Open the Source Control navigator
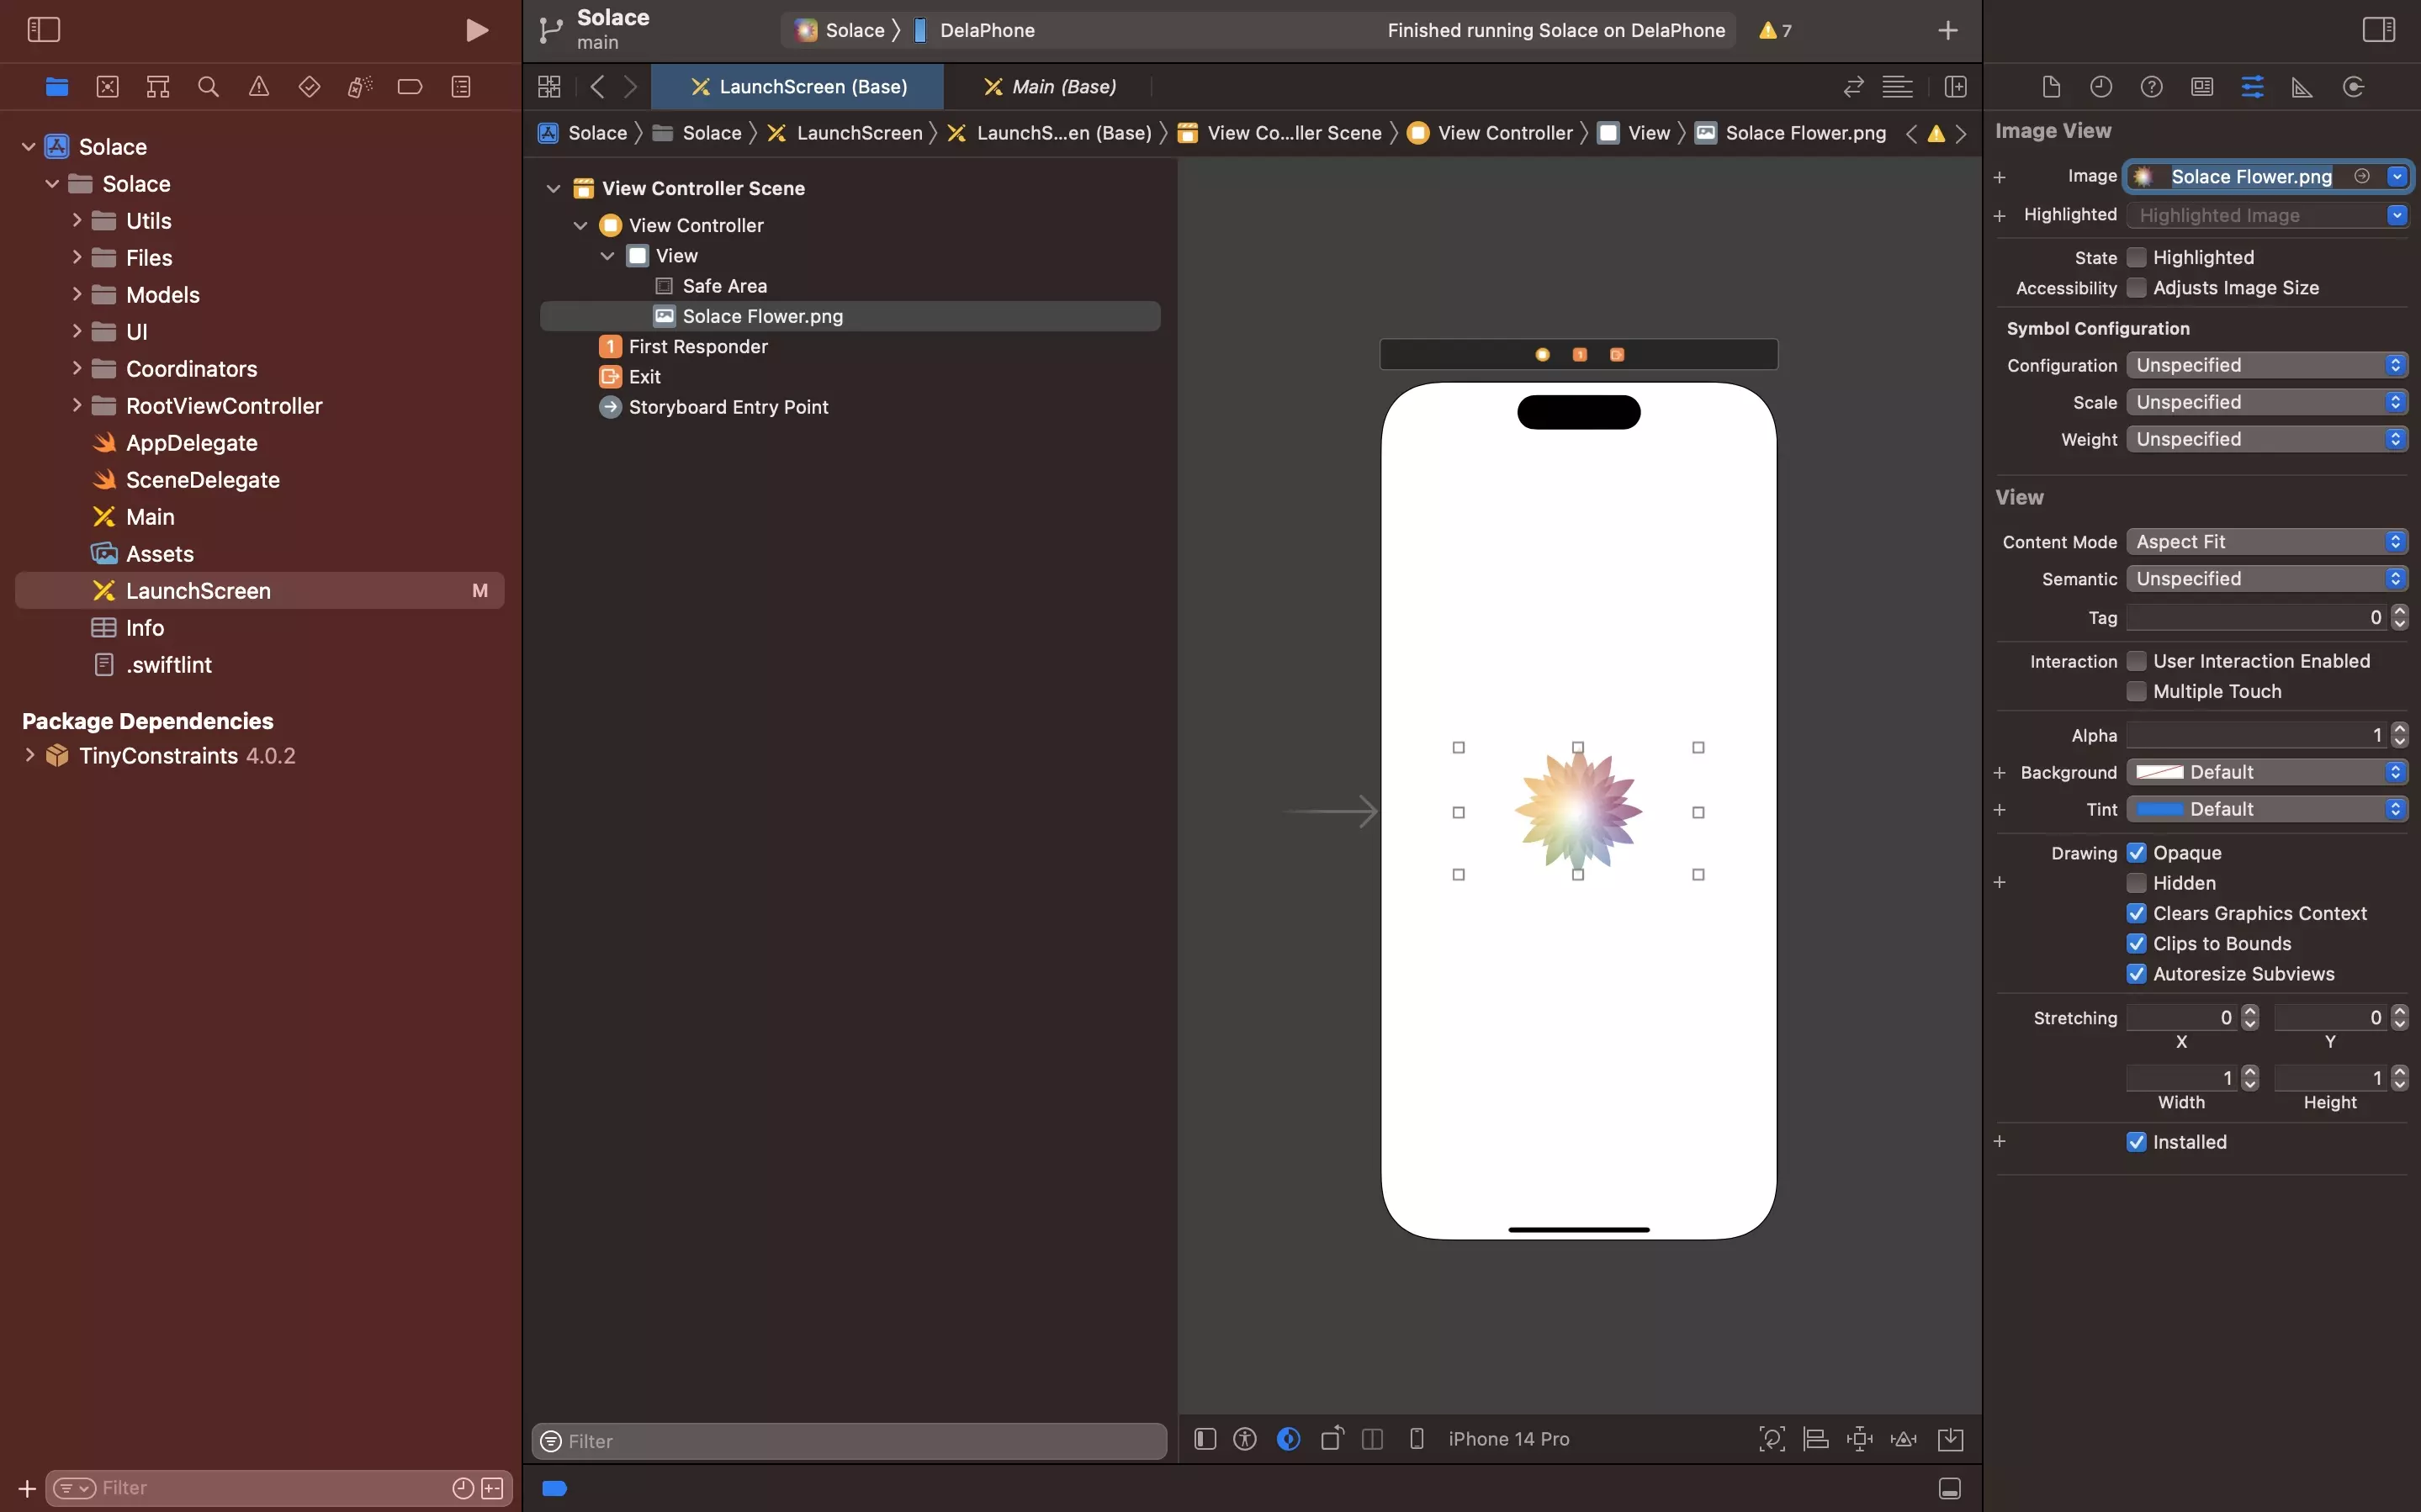The height and width of the screenshot is (1512, 2421). click(x=107, y=87)
